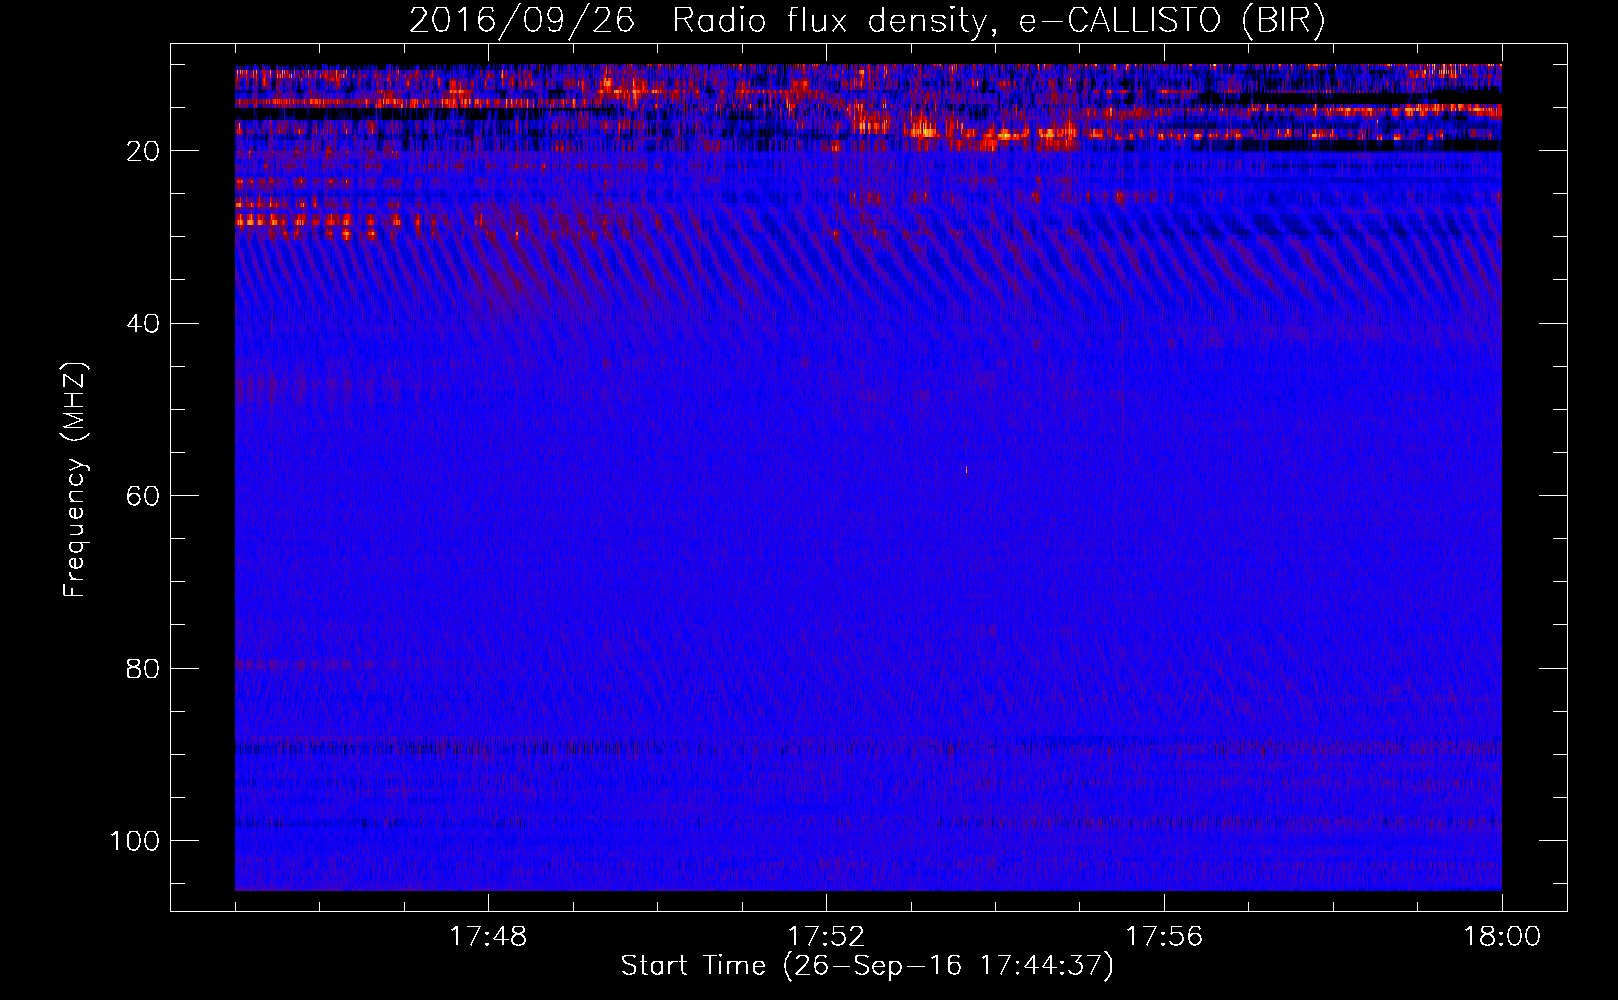Click the '20' frequency tick label
Viewport: 1618px width, 1000px height.
pos(142,151)
